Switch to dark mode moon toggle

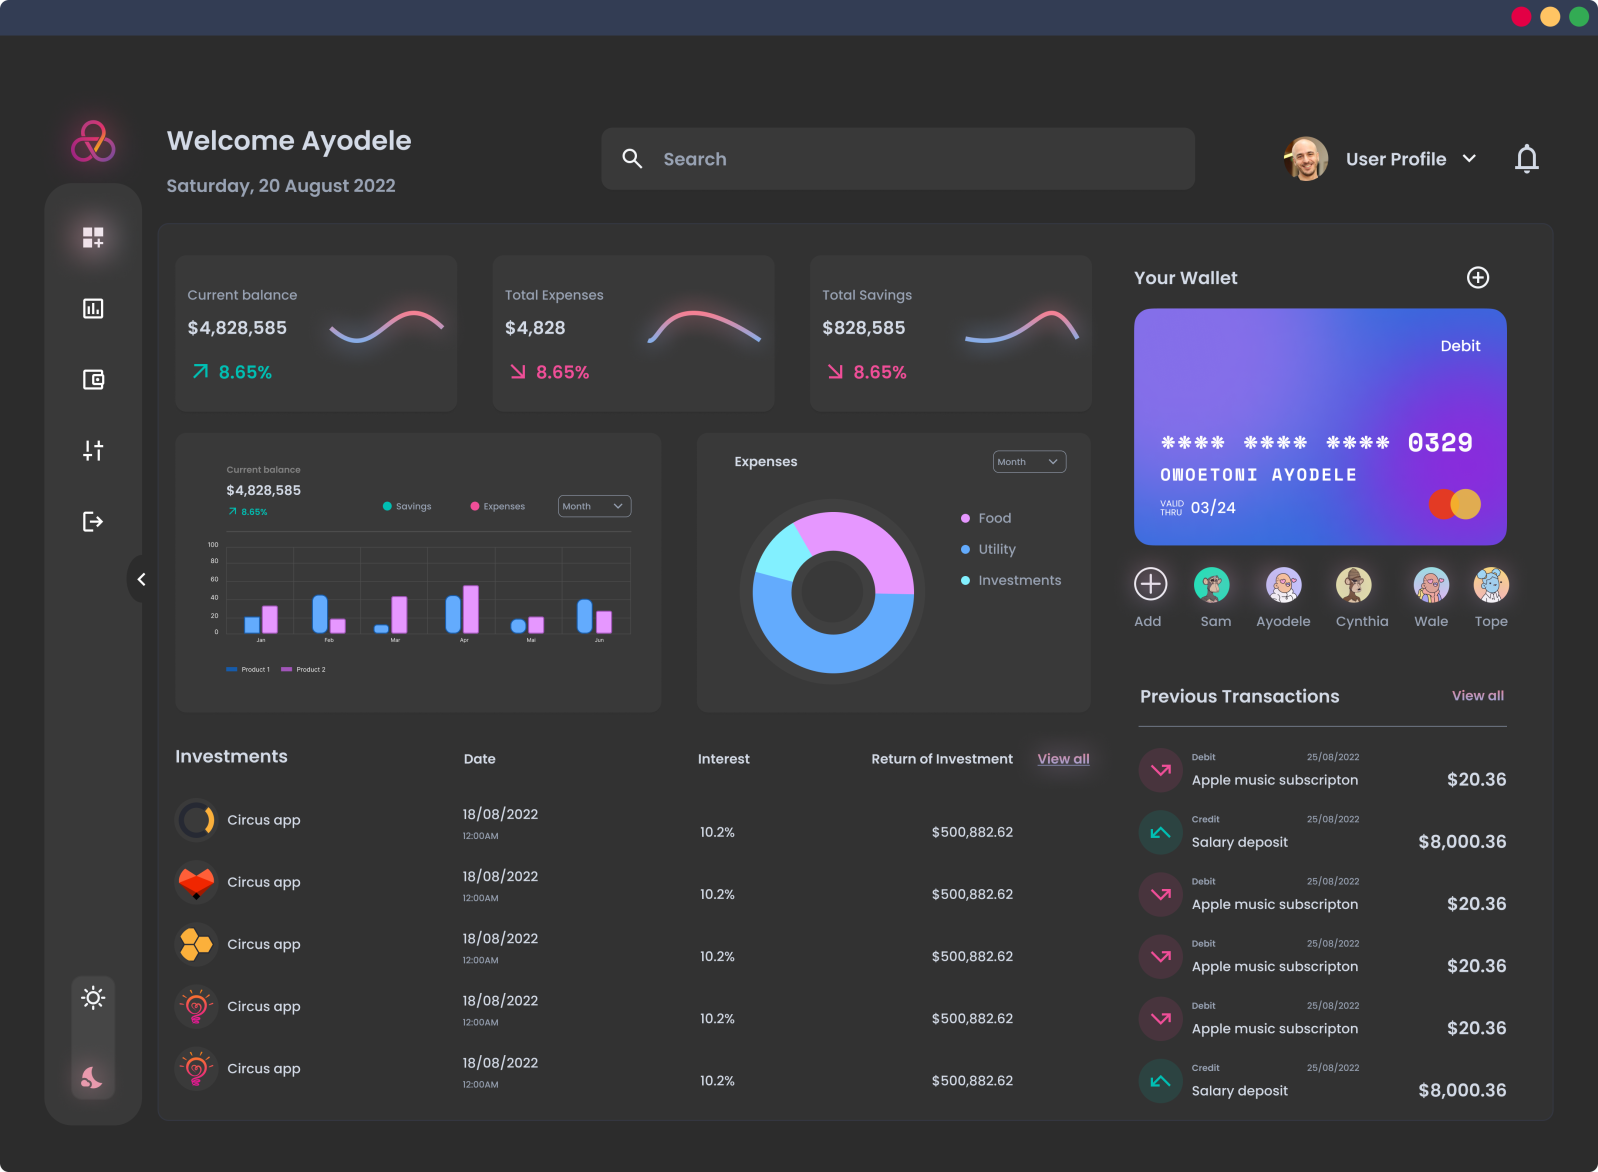point(92,1077)
